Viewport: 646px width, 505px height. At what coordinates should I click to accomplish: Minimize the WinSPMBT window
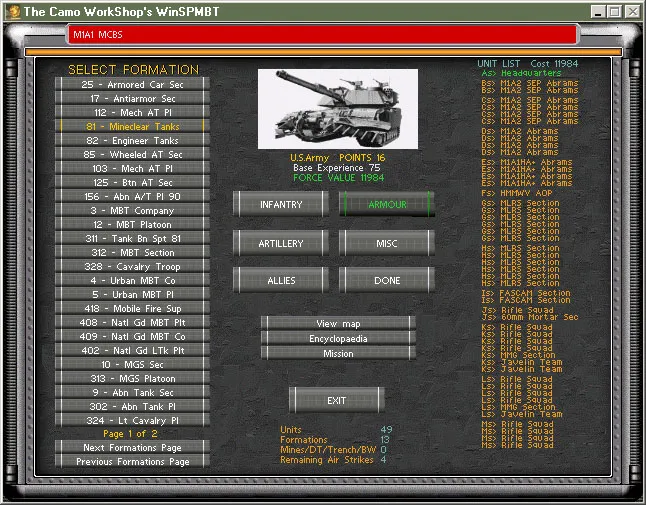(598, 12)
